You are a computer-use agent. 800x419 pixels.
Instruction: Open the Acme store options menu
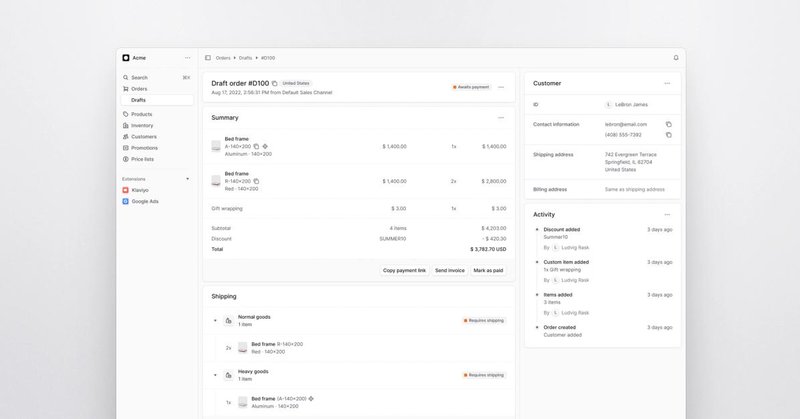coord(188,58)
